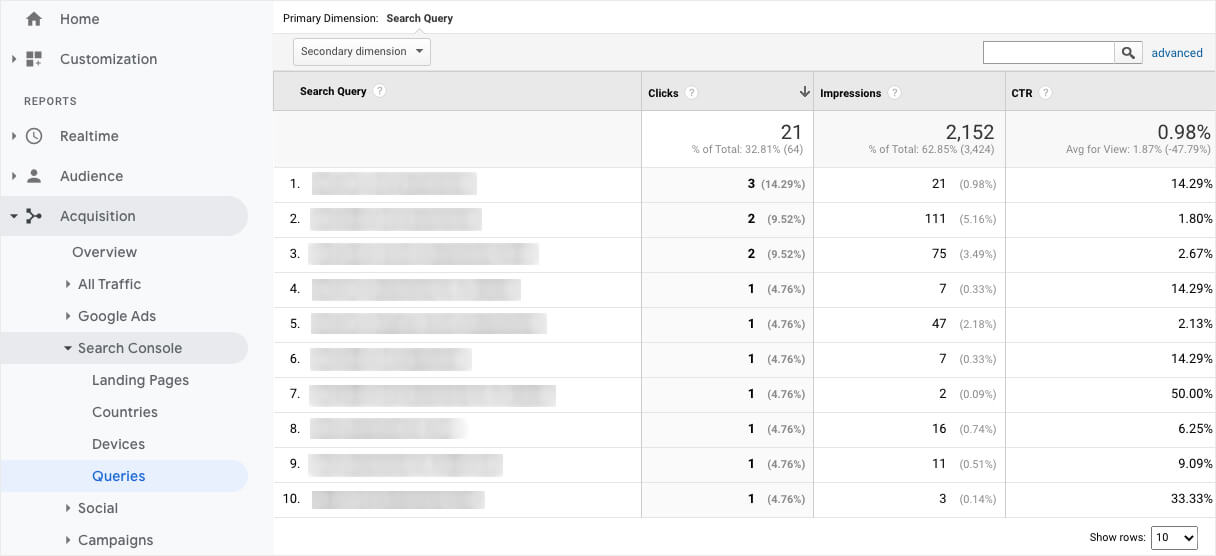Open the Secondary dimension dropdown
Screen dimensions: 1216x556
tap(362, 51)
